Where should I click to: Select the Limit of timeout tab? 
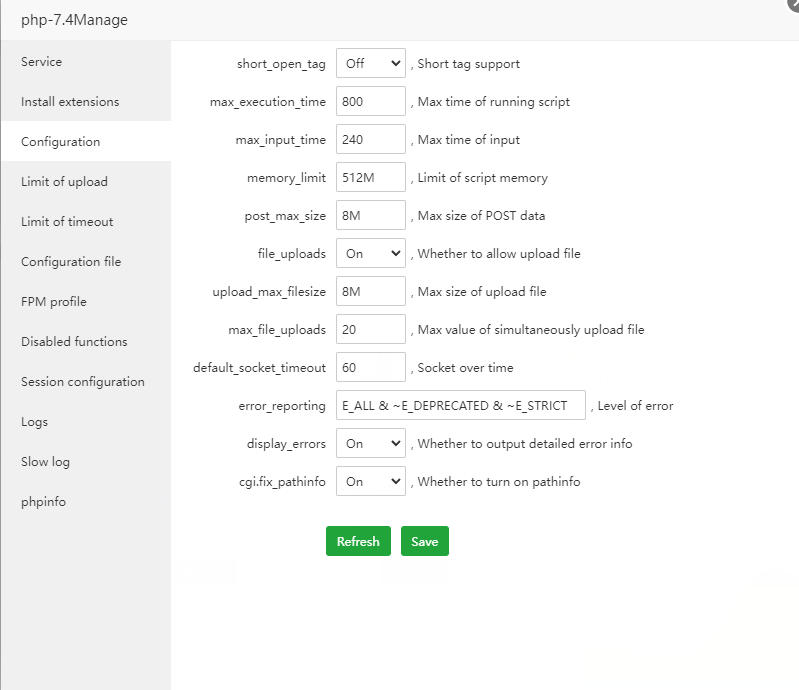(67, 222)
